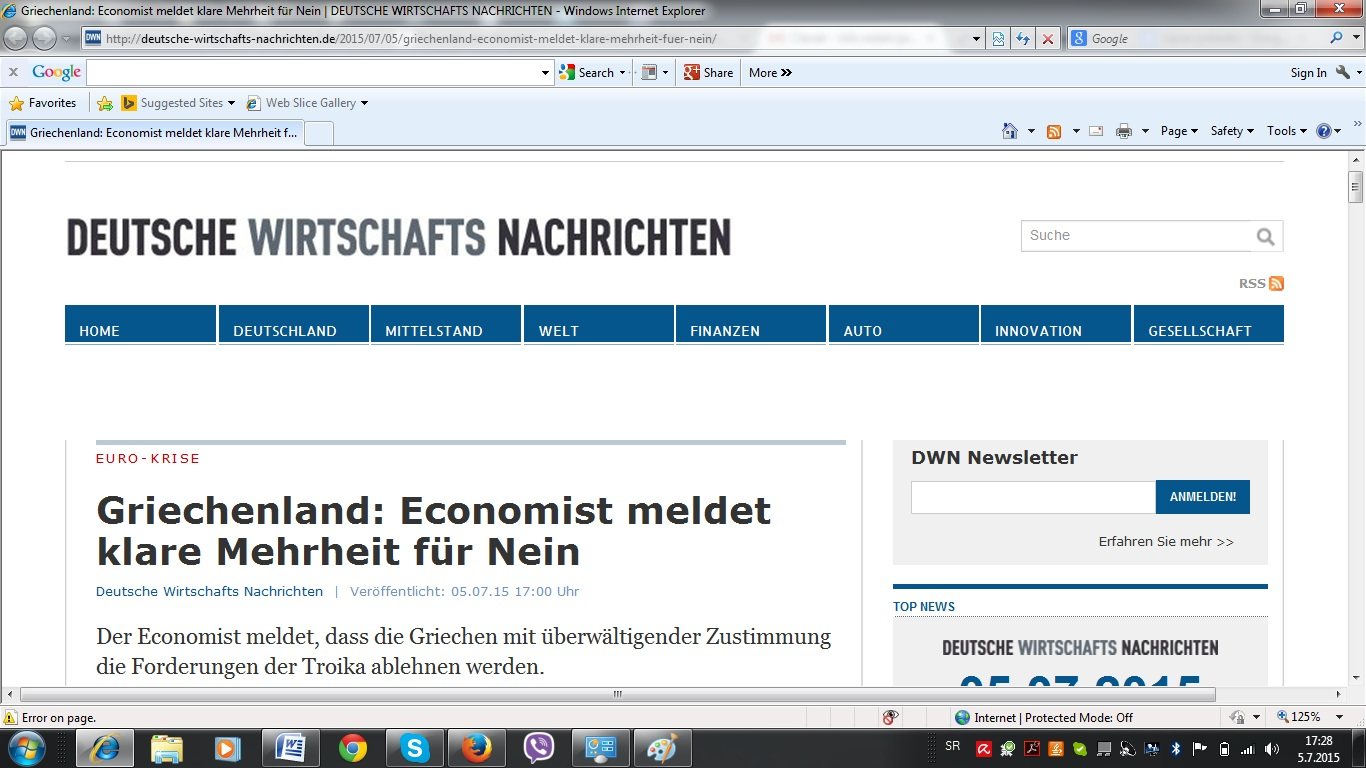The image size is (1366, 768).
Task: Click the privacy report eye icon in status bar
Action: [x=891, y=717]
